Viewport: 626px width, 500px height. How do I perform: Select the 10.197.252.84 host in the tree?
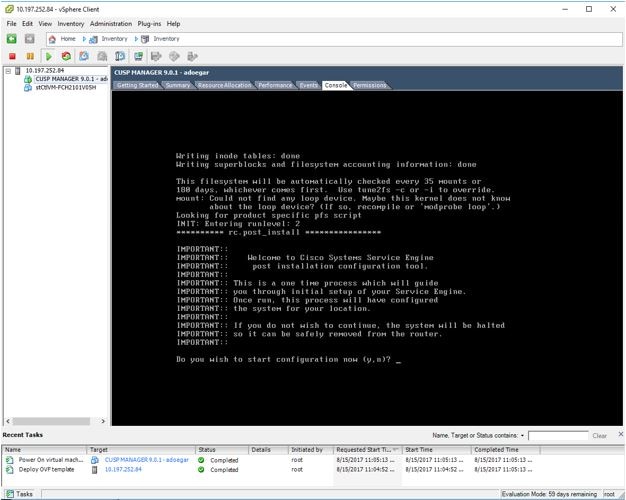(45, 71)
